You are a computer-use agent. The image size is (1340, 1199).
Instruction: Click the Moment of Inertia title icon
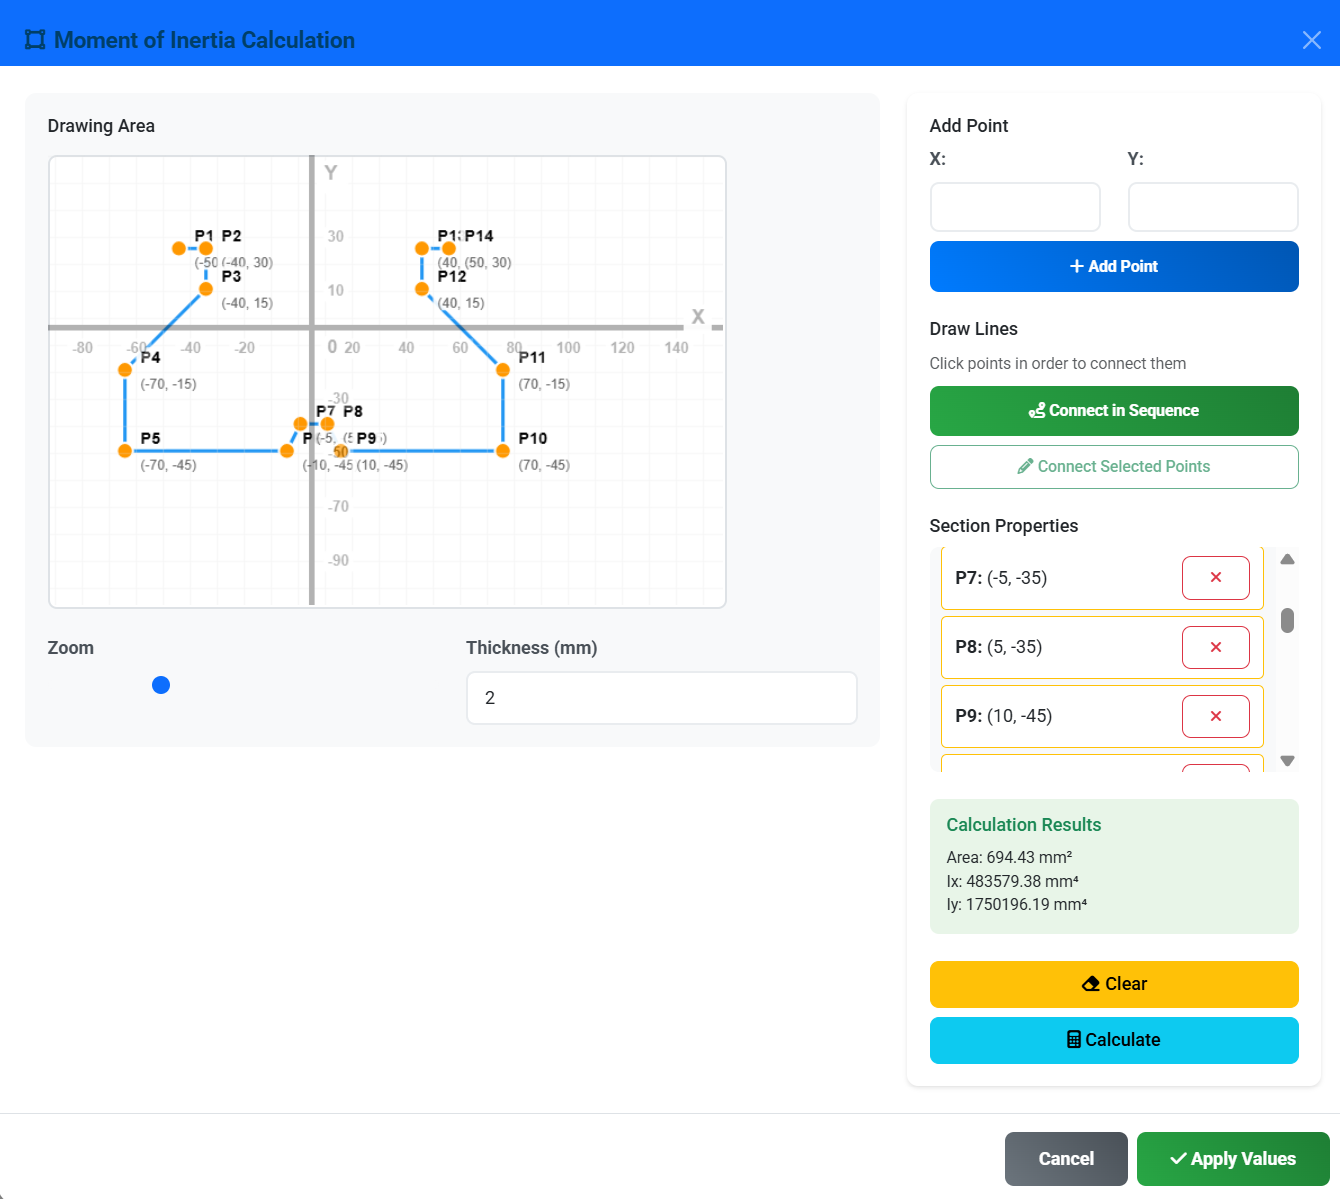pos(35,39)
